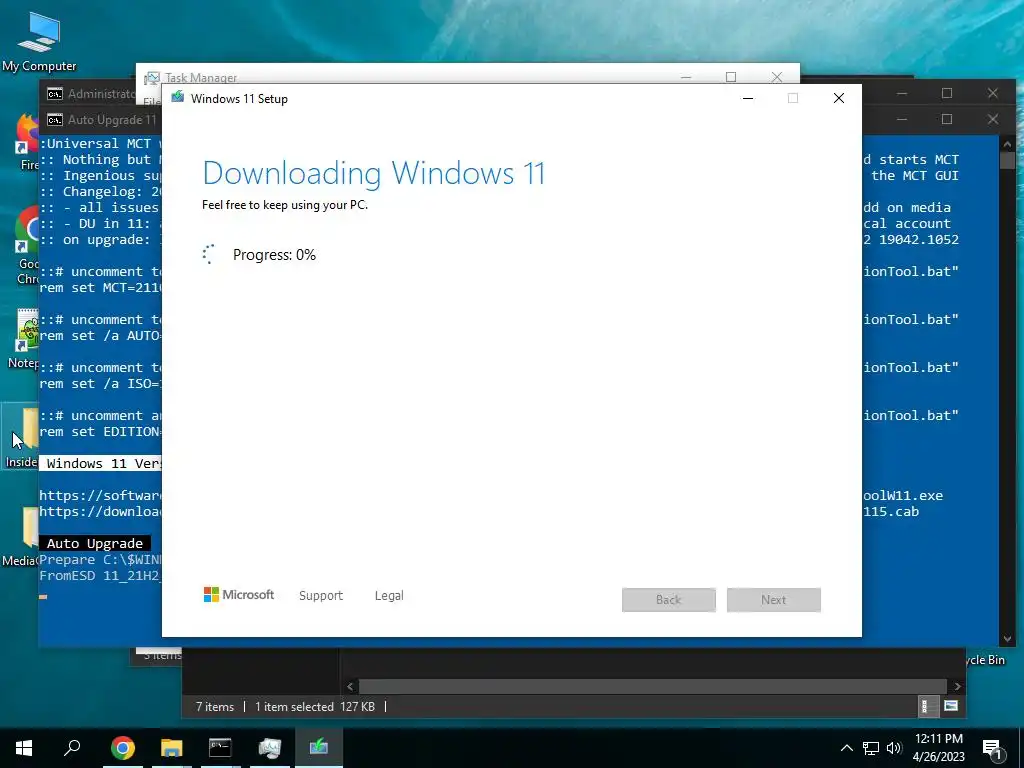Click the disabled Next button in Setup
Image resolution: width=1024 pixels, height=768 pixels.
[774, 600]
